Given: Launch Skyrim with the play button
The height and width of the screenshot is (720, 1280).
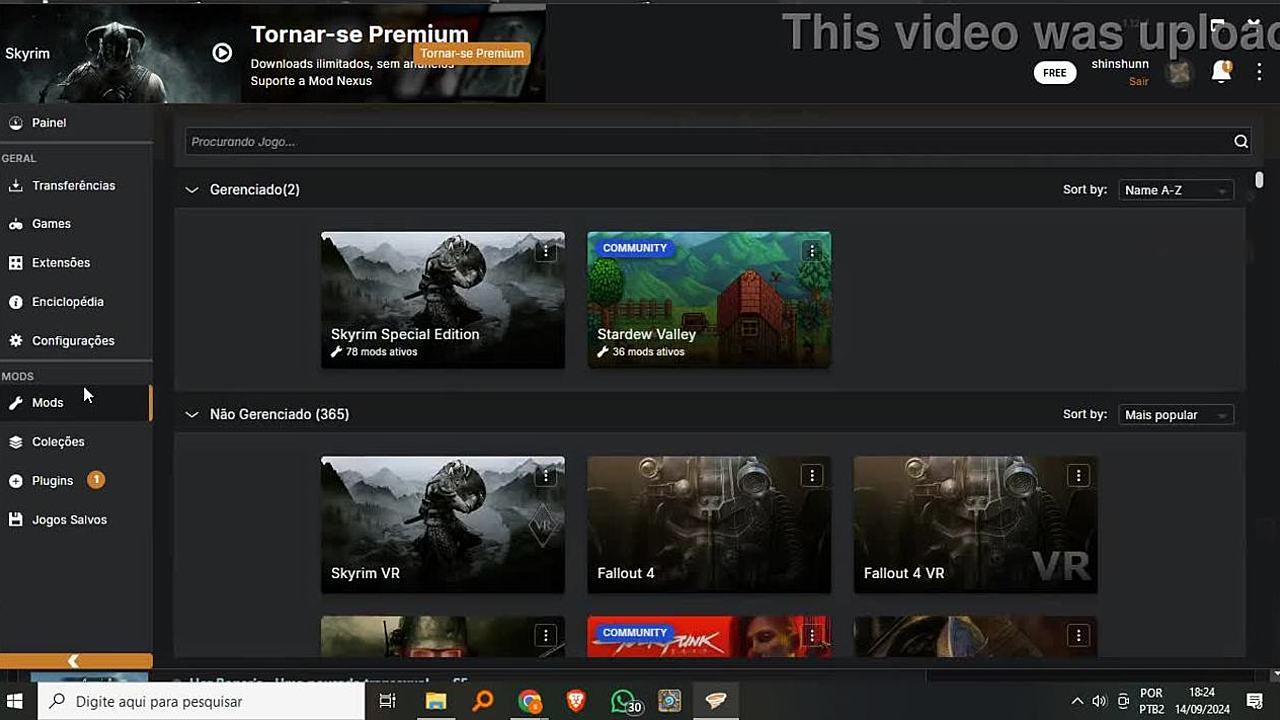Looking at the screenshot, I should click(x=222, y=53).
